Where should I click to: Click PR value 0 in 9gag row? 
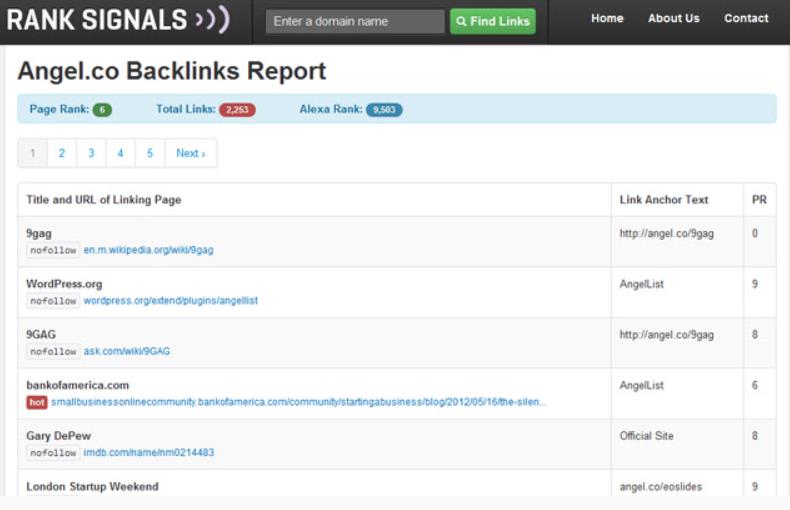(x=755, y=233)
